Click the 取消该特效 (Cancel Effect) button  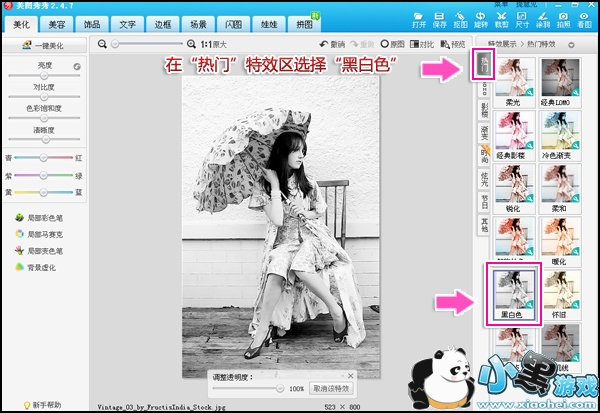coord(331,387)
